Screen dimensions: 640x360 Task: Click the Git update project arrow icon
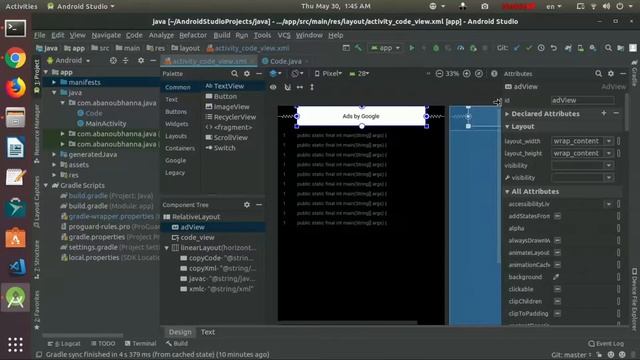pos(517,48)
